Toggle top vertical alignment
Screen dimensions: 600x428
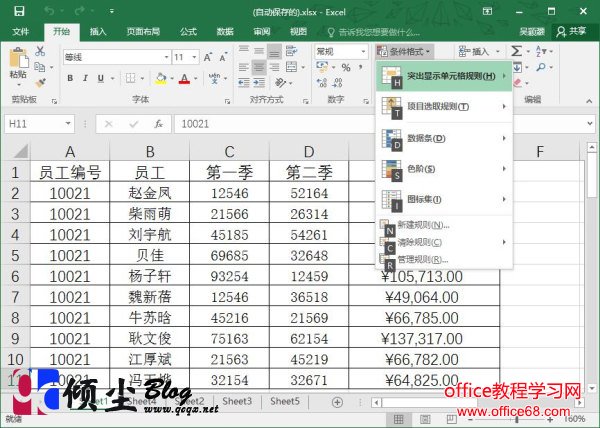pyautogui.click(x=244, y=51)
